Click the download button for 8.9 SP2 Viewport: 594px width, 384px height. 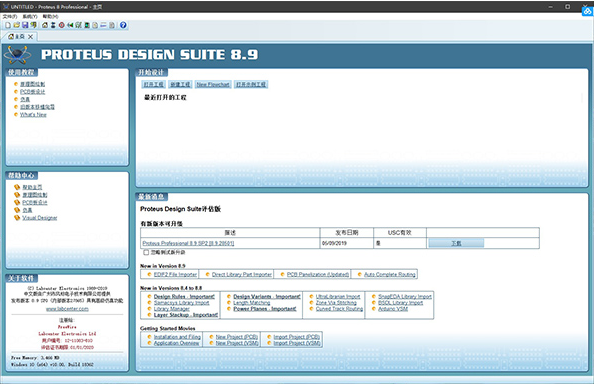(x=456, y=243)
